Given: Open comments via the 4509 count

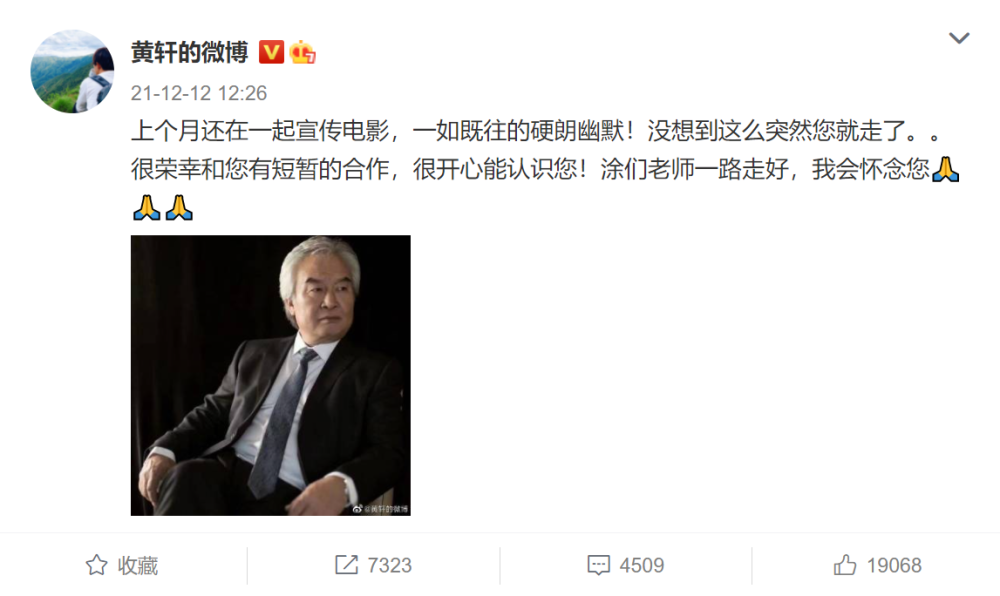Looking at the screenshot, I should [642, 565].
